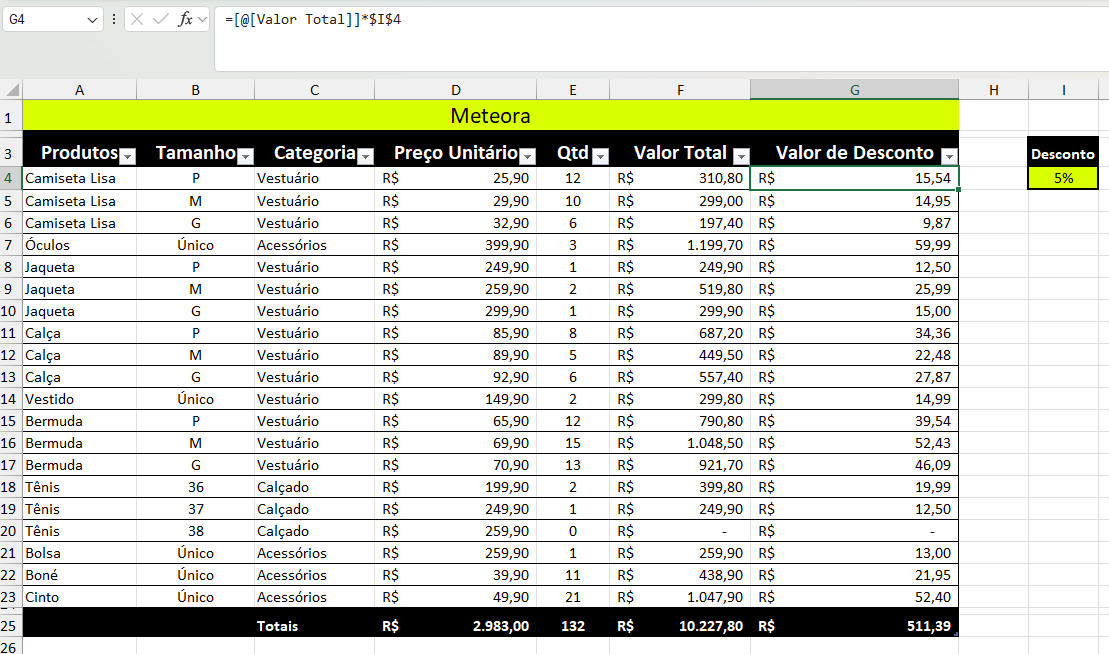Select column E header

pos(573,90)
